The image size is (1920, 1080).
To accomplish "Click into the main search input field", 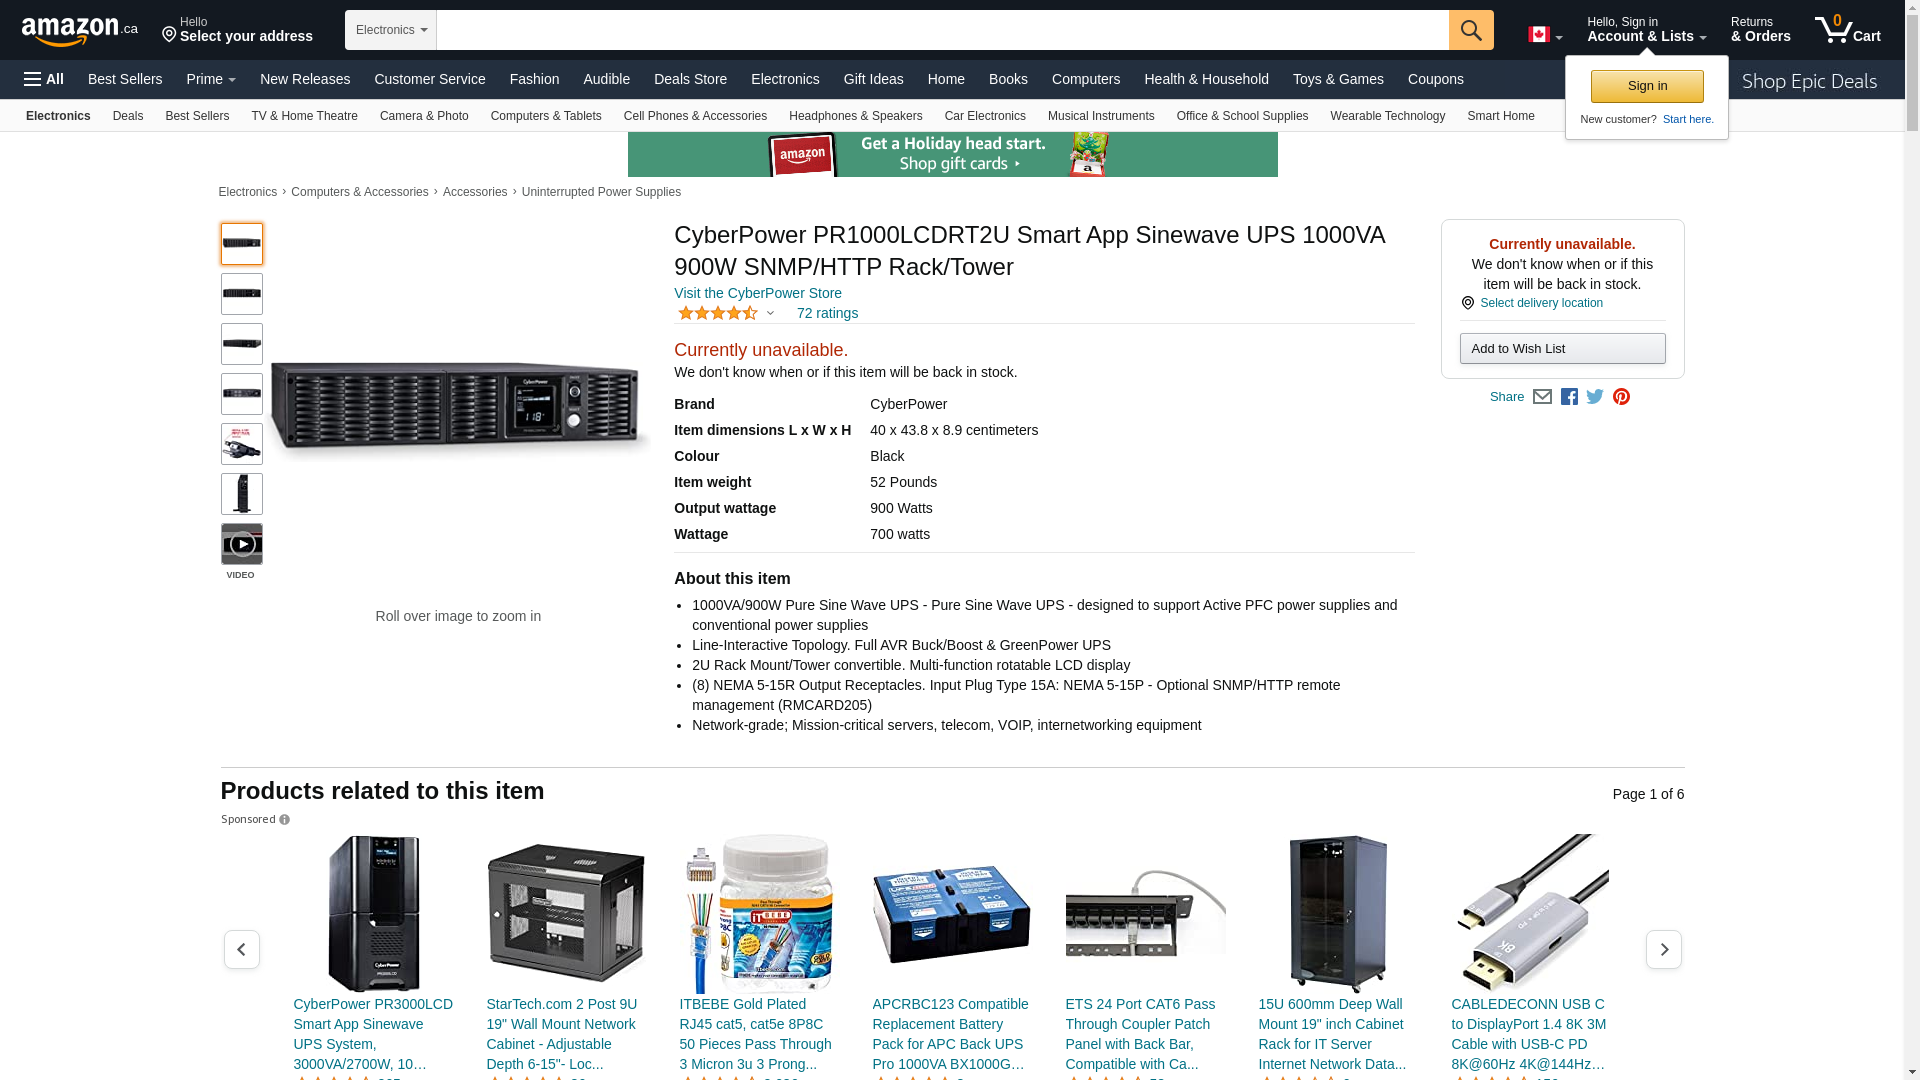I will (x=941, y=30).
